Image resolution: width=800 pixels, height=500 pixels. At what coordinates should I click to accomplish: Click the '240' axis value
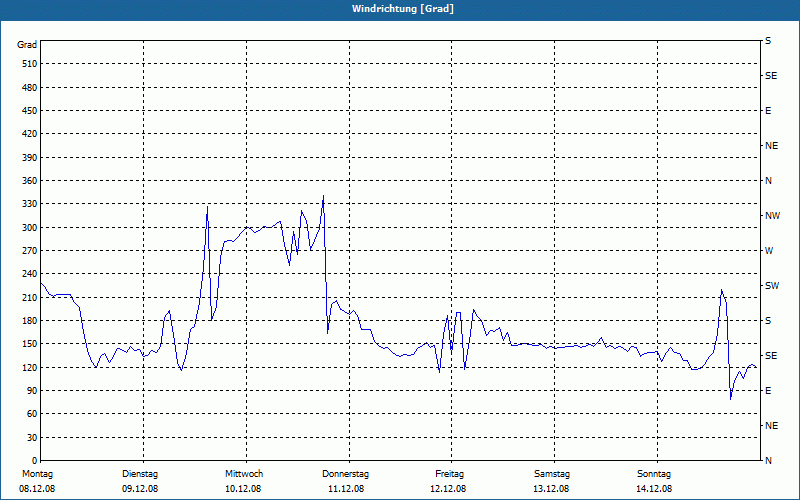pyautogui.click(x=30, y=274)
